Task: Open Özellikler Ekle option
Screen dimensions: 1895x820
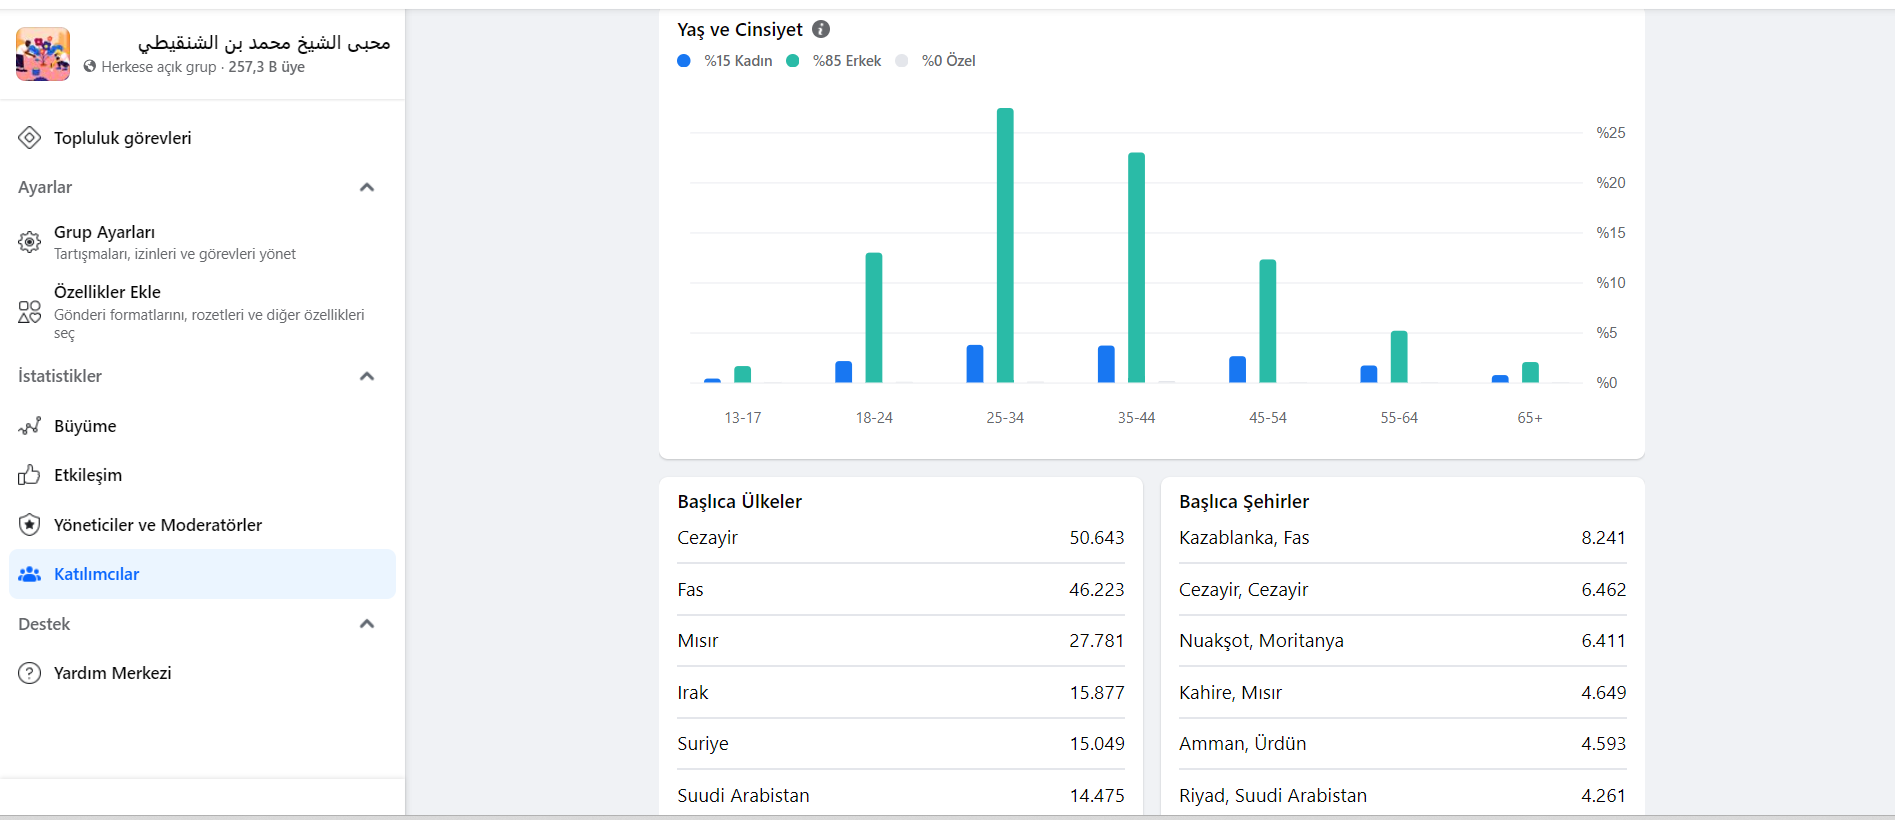Action: point(202,311)
